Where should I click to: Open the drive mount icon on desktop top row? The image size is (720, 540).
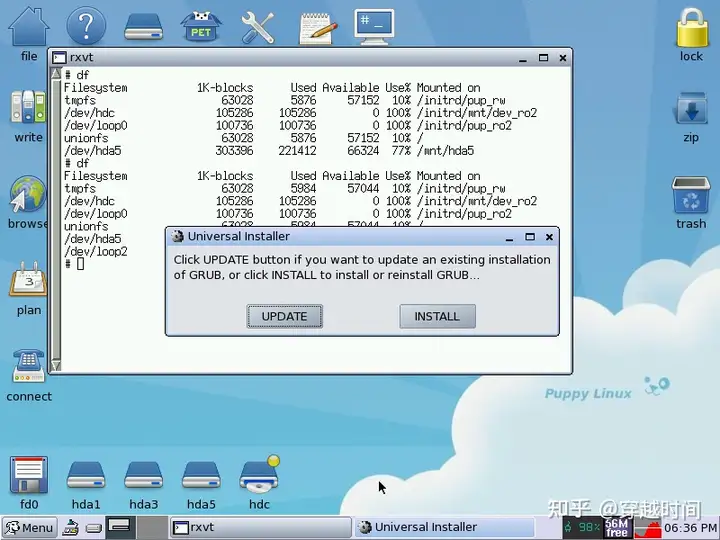pos(144,27)
